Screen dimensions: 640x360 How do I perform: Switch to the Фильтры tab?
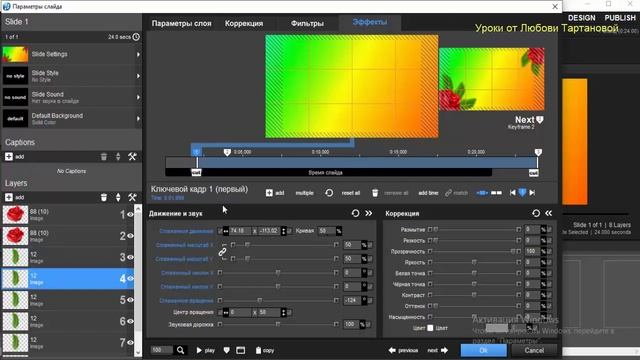tap(307, 24)
